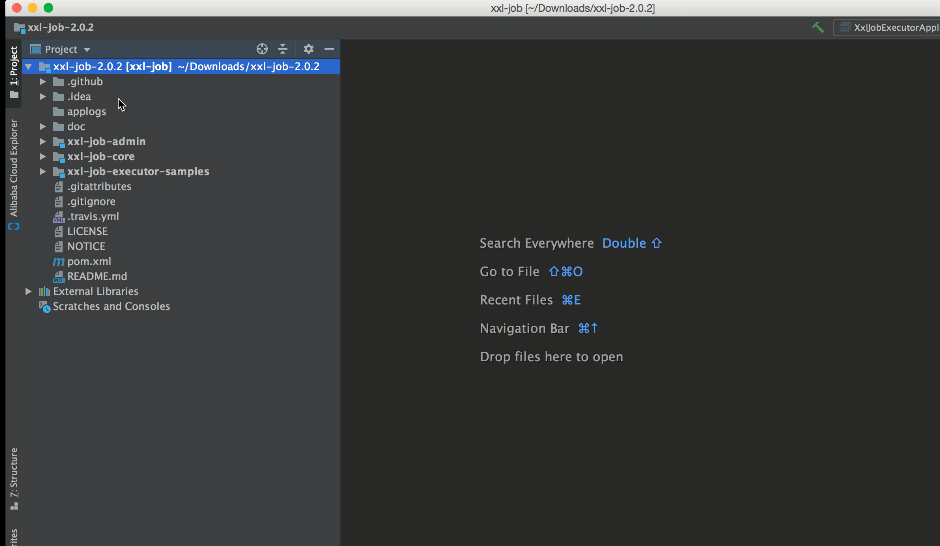Screen dimensions: 940x546
Task: Select the External Libraries label
Action: click(95, 291)
